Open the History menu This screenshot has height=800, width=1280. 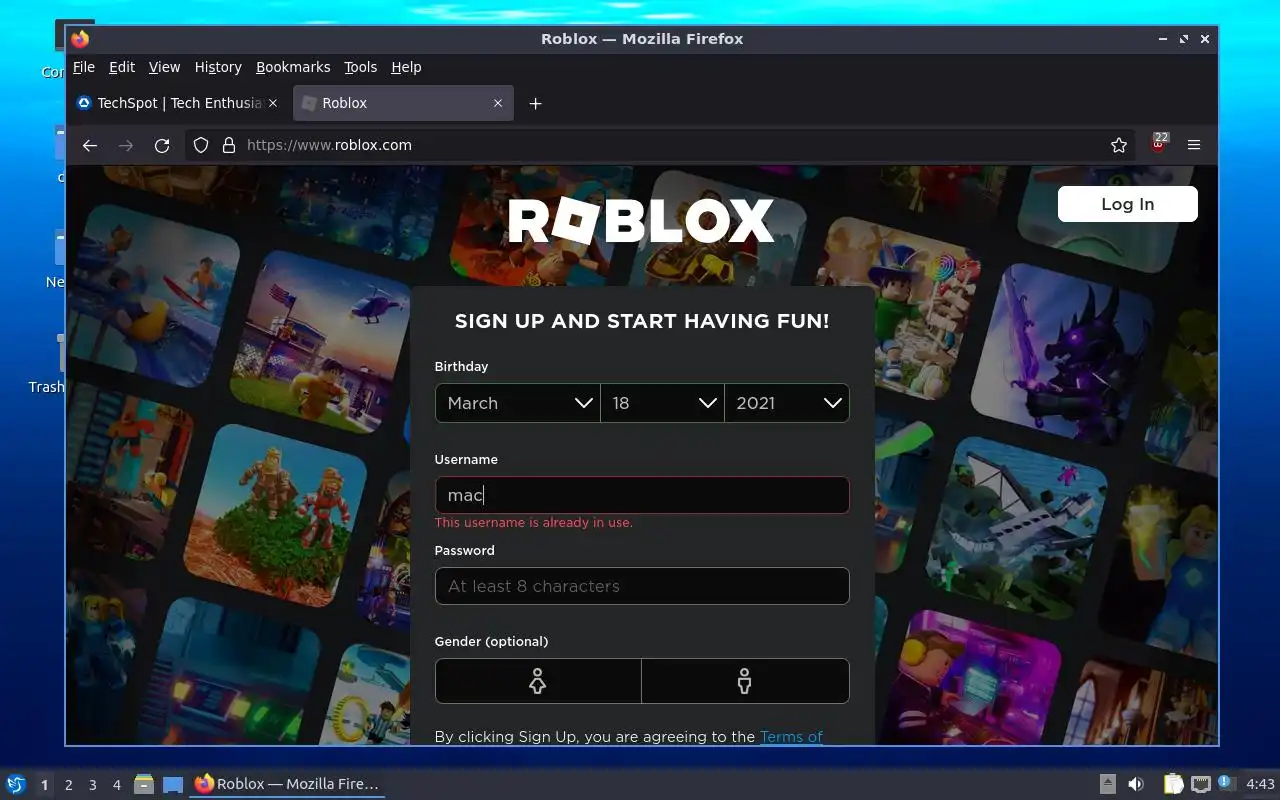point(218,67)
